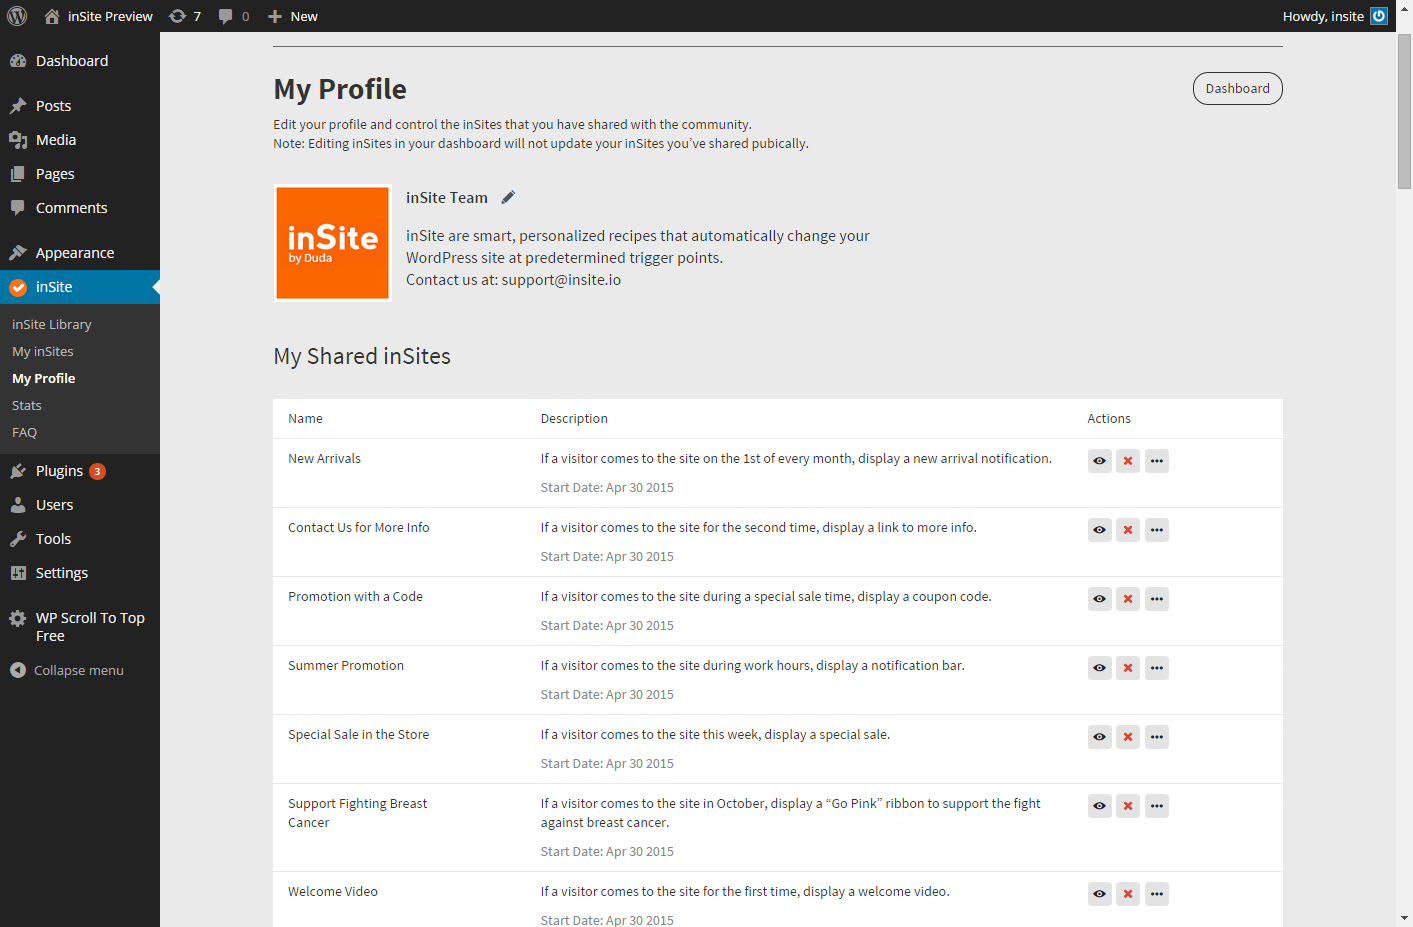
Task: Expand more options for Contact Us for More Info
Action: pos(1157,530)
